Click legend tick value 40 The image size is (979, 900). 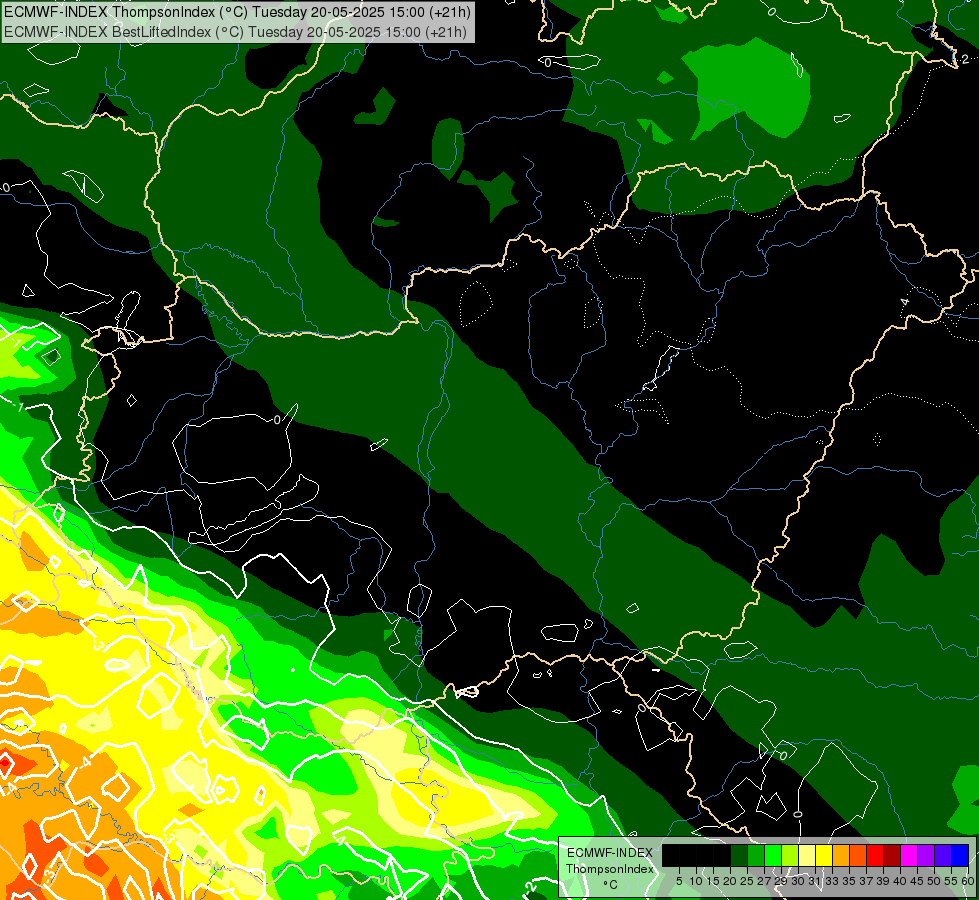900,881
